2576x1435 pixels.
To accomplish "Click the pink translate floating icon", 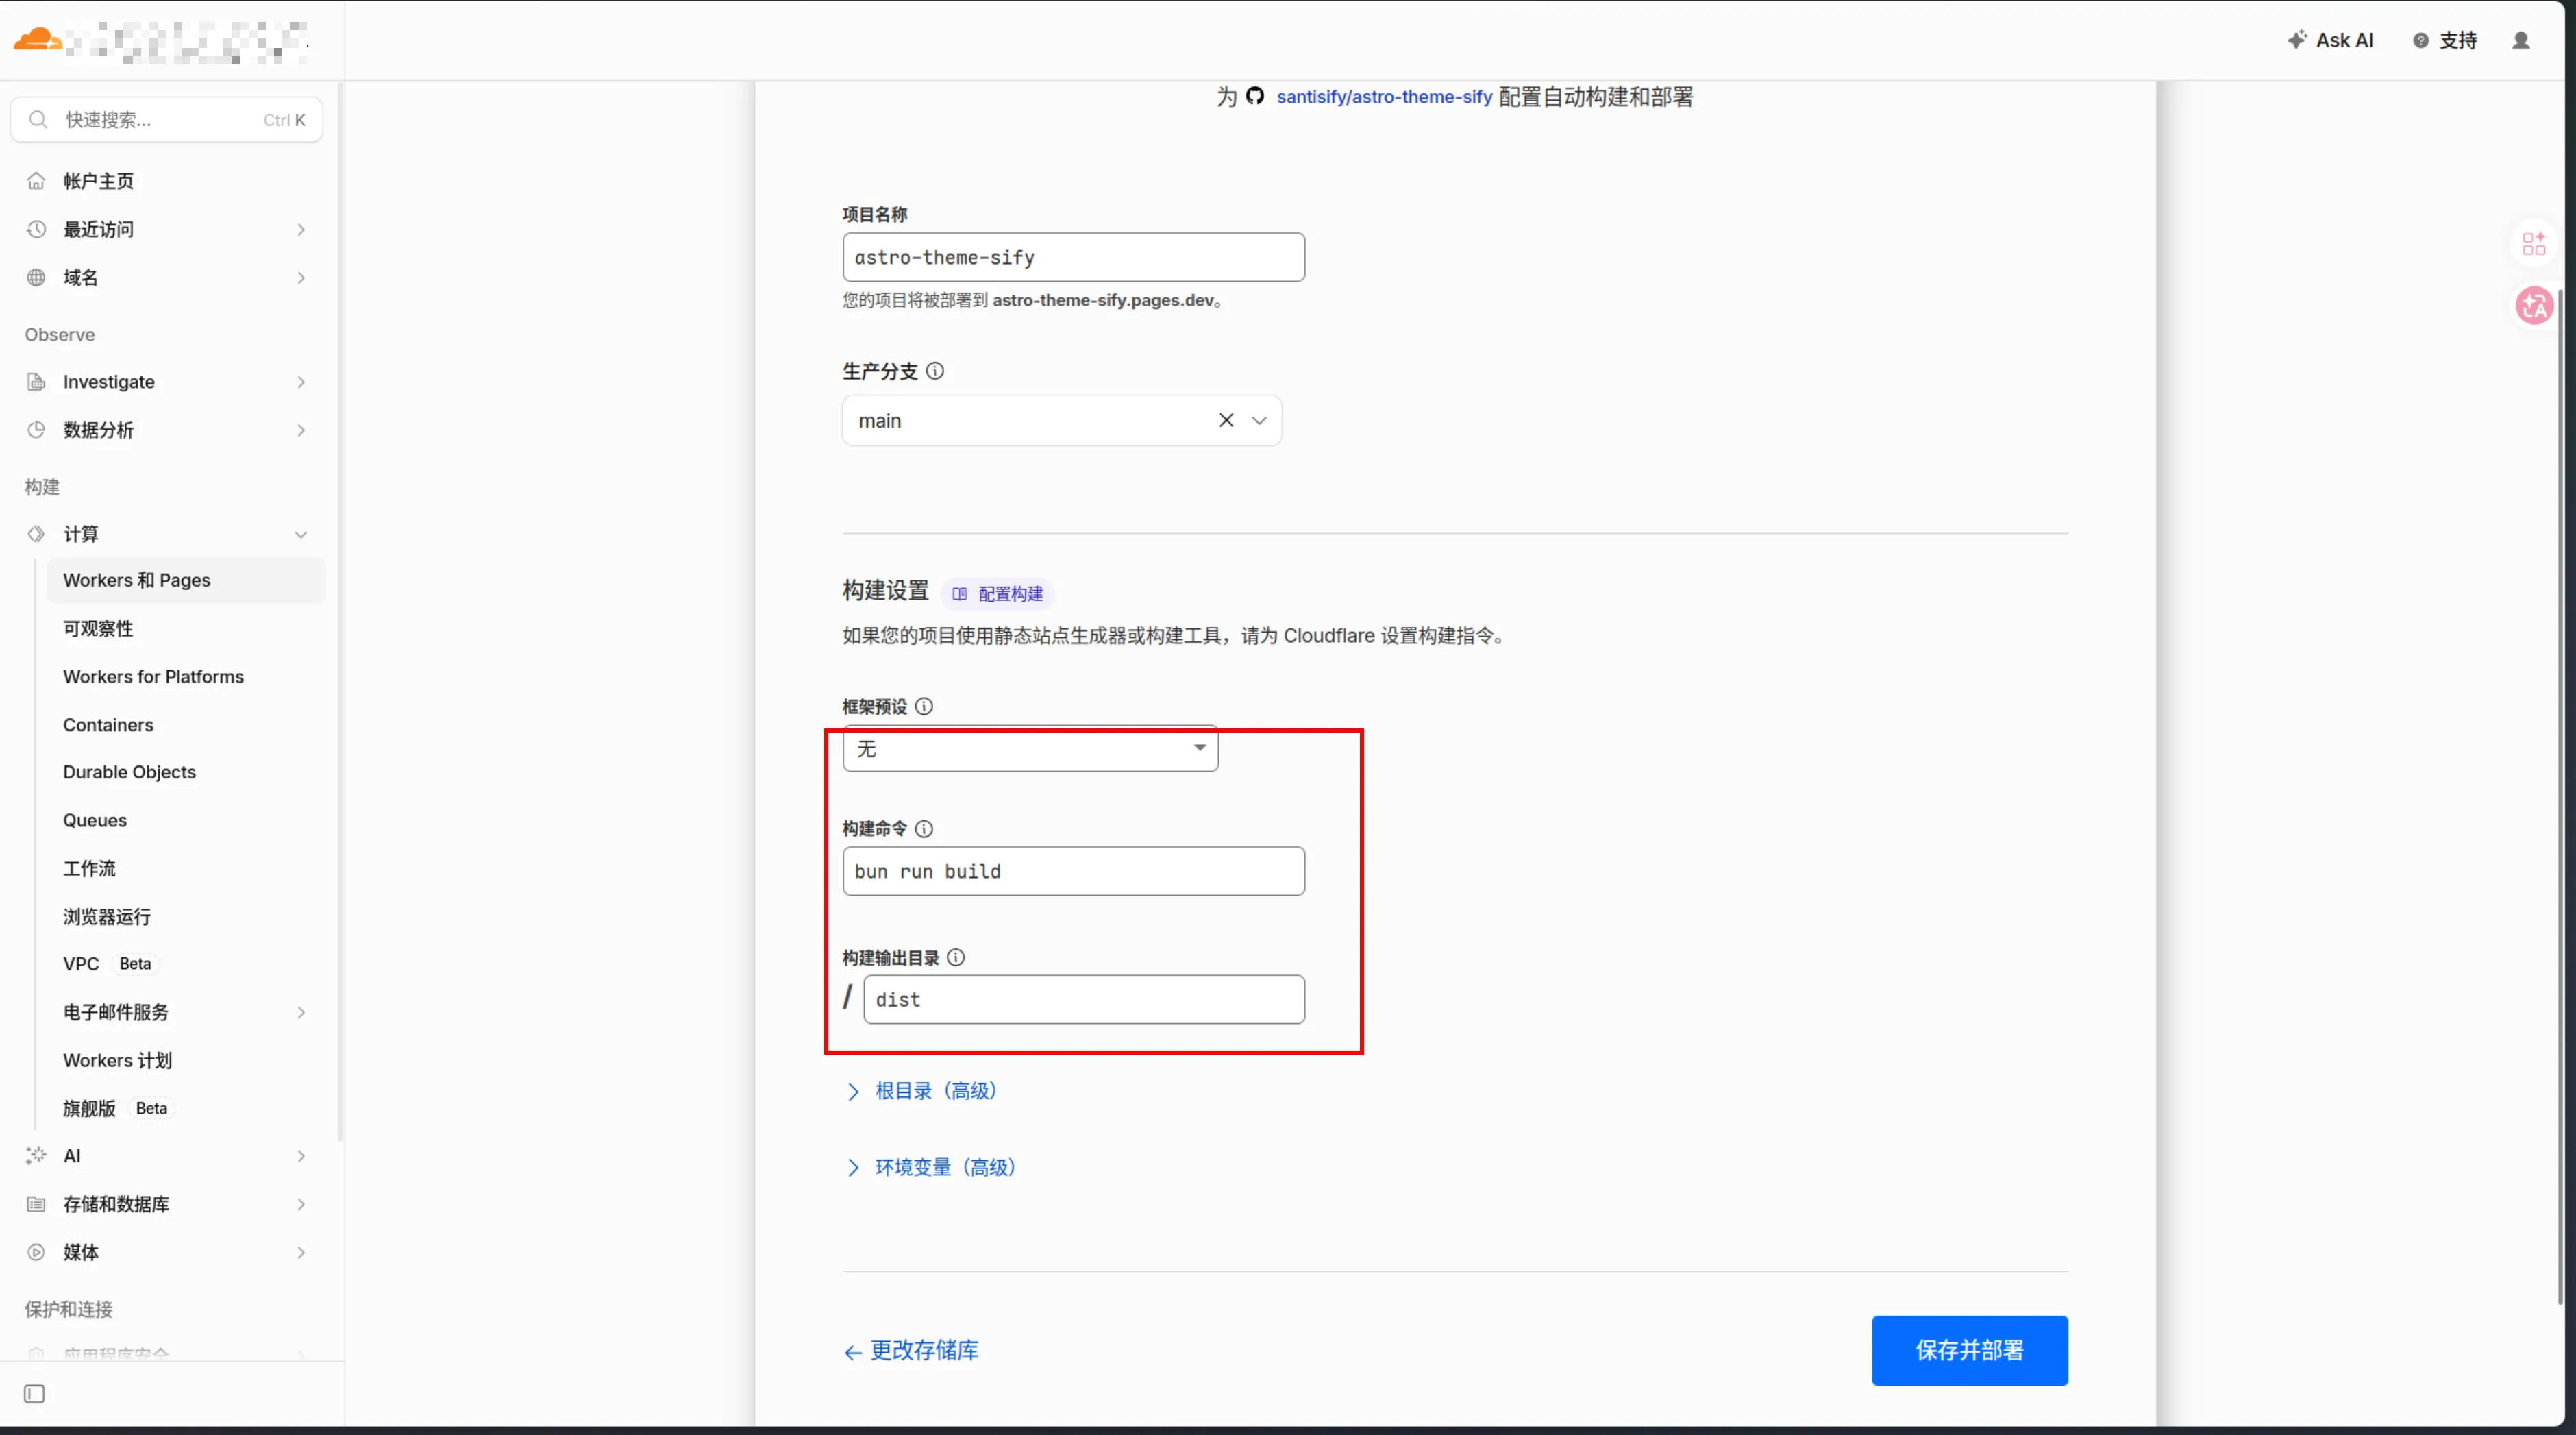I will coord(2533,306).
